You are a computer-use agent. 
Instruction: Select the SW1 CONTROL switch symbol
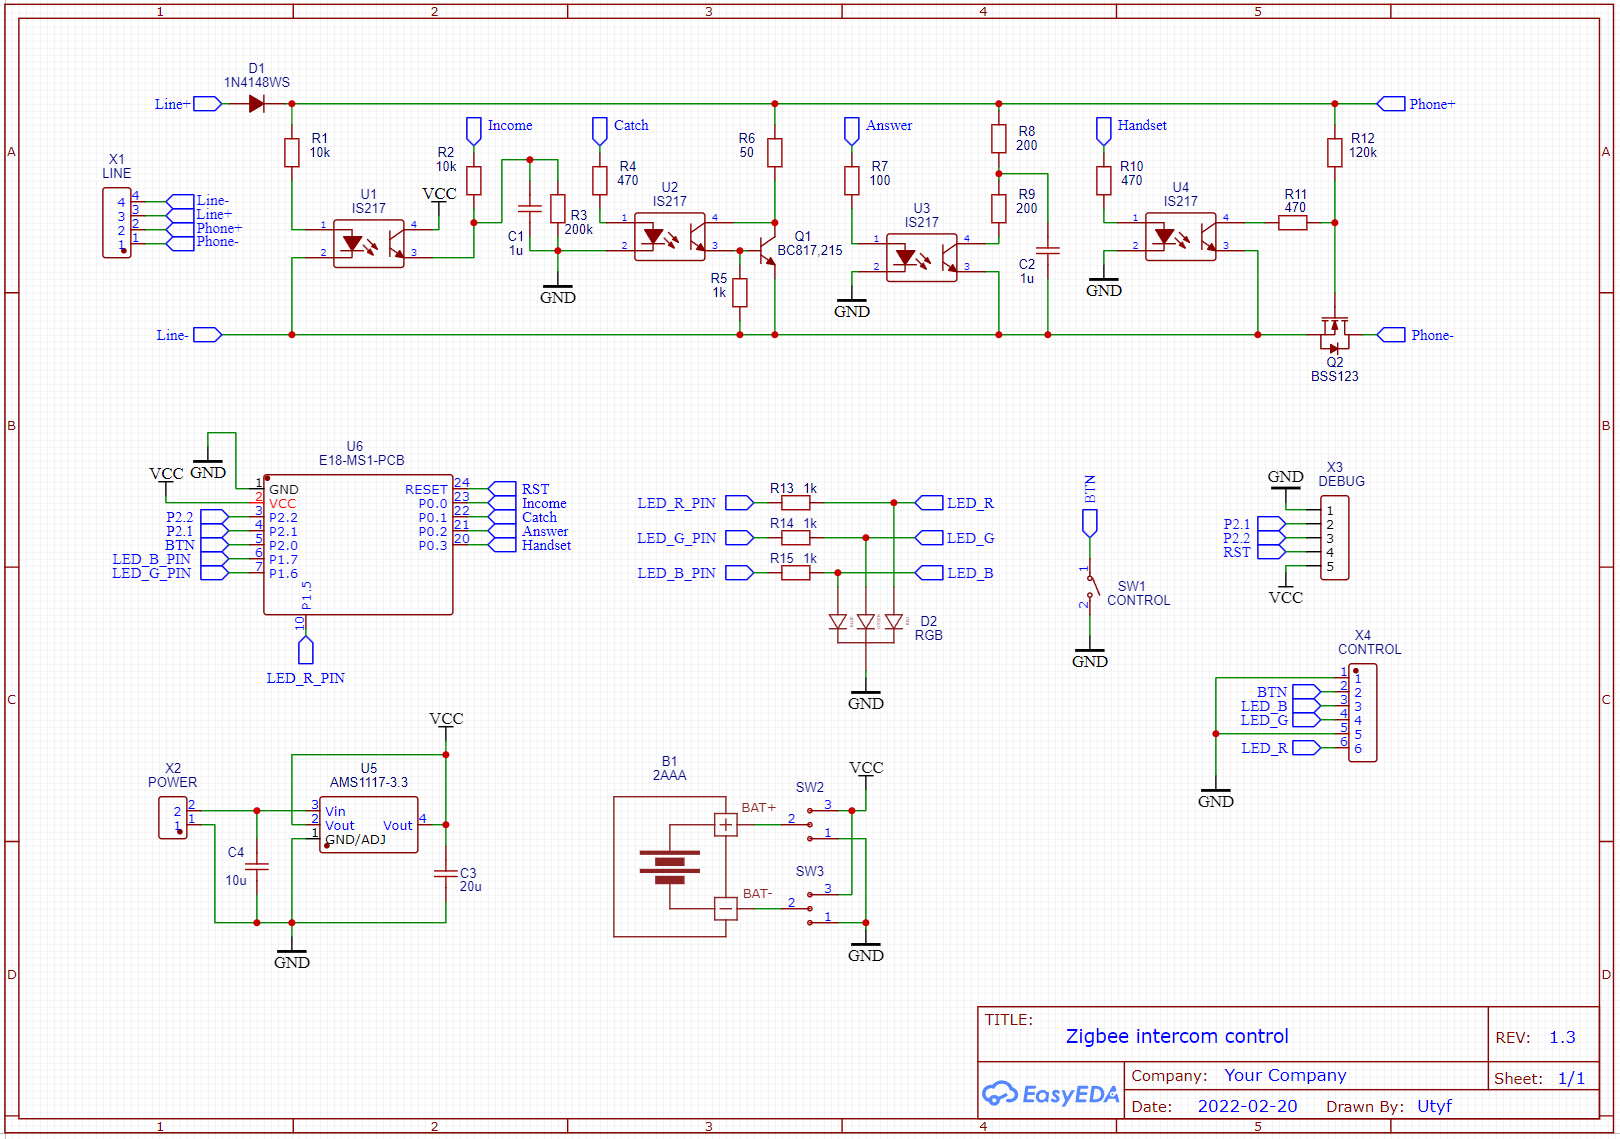point(1091,587)
